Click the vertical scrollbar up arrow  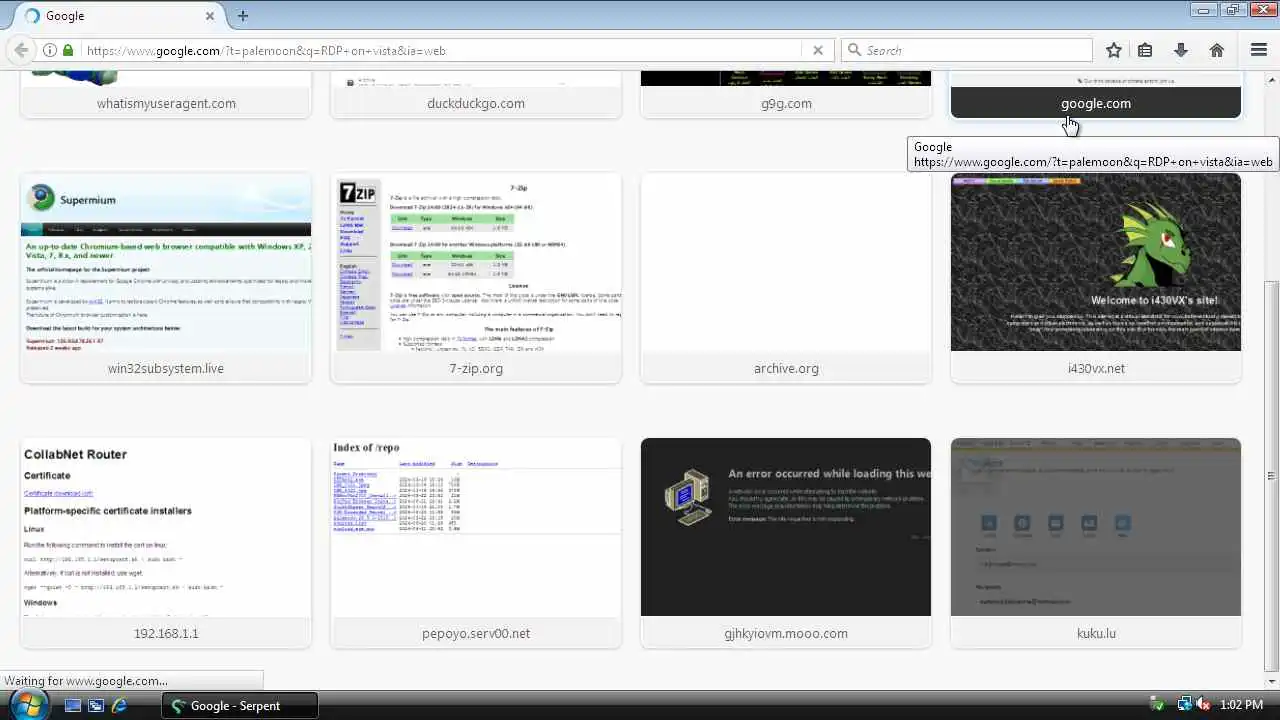1271,80
